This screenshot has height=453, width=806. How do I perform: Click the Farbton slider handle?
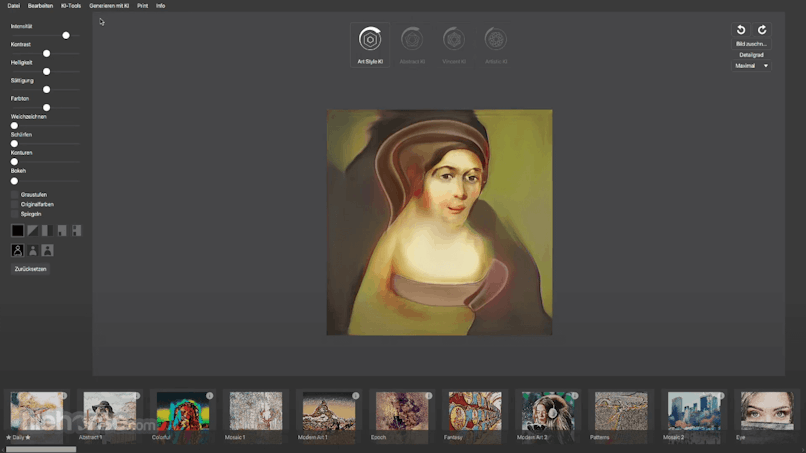[46, 107]
